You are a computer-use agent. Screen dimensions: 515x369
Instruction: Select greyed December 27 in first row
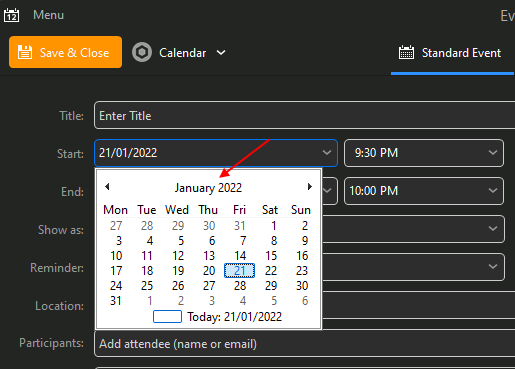[x=116, y=226]
